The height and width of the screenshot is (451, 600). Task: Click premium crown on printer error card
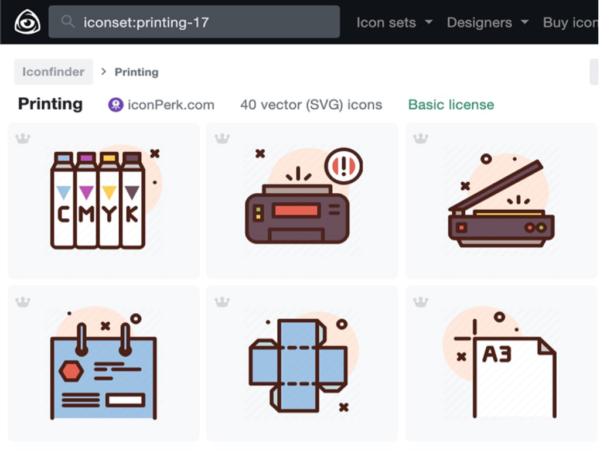(x=222, y=139)
